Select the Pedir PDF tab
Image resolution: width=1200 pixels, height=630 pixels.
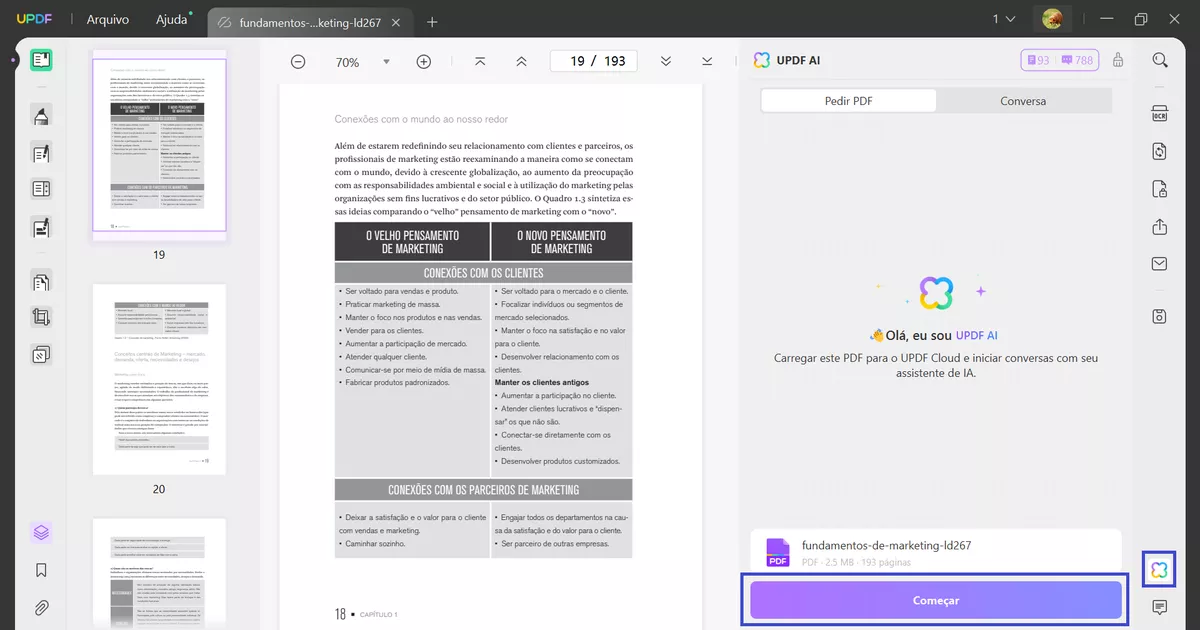click(x=848, y=101)
